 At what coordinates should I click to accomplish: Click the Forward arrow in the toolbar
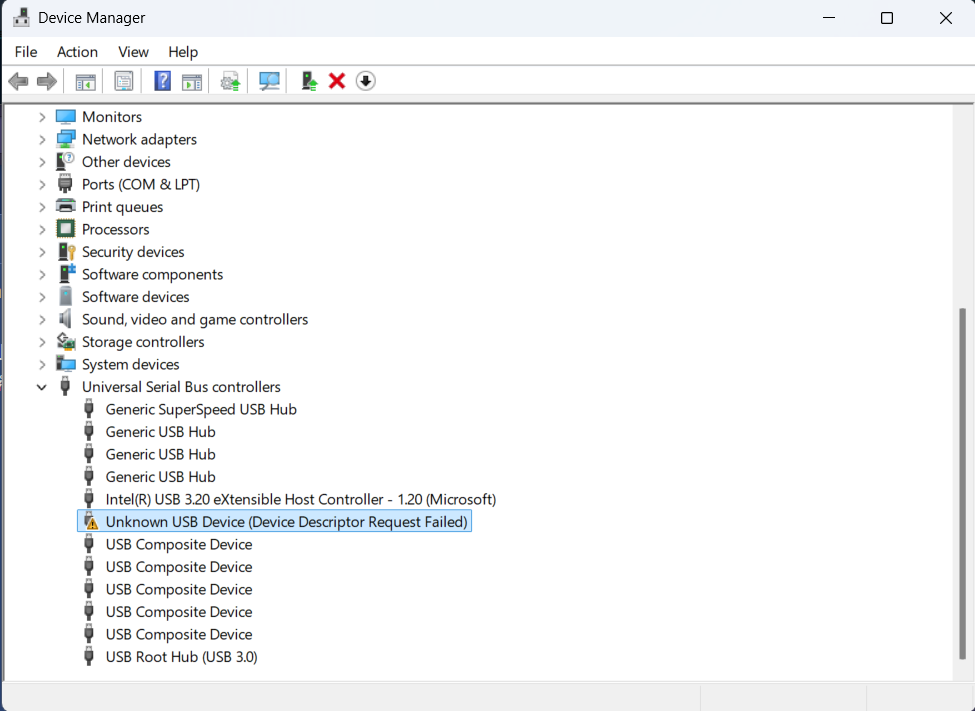click(x=47, y=81)
